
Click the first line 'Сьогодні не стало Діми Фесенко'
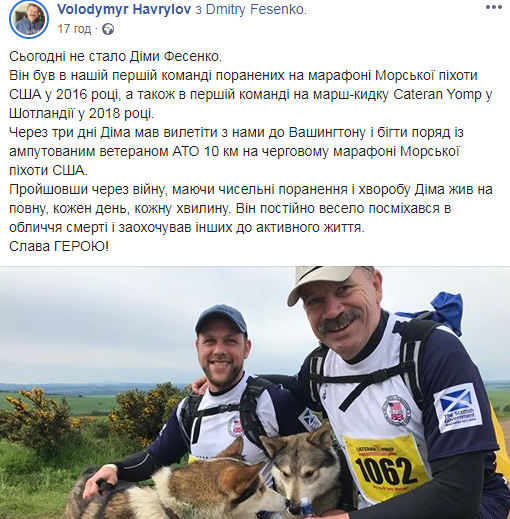pos(115,56)
